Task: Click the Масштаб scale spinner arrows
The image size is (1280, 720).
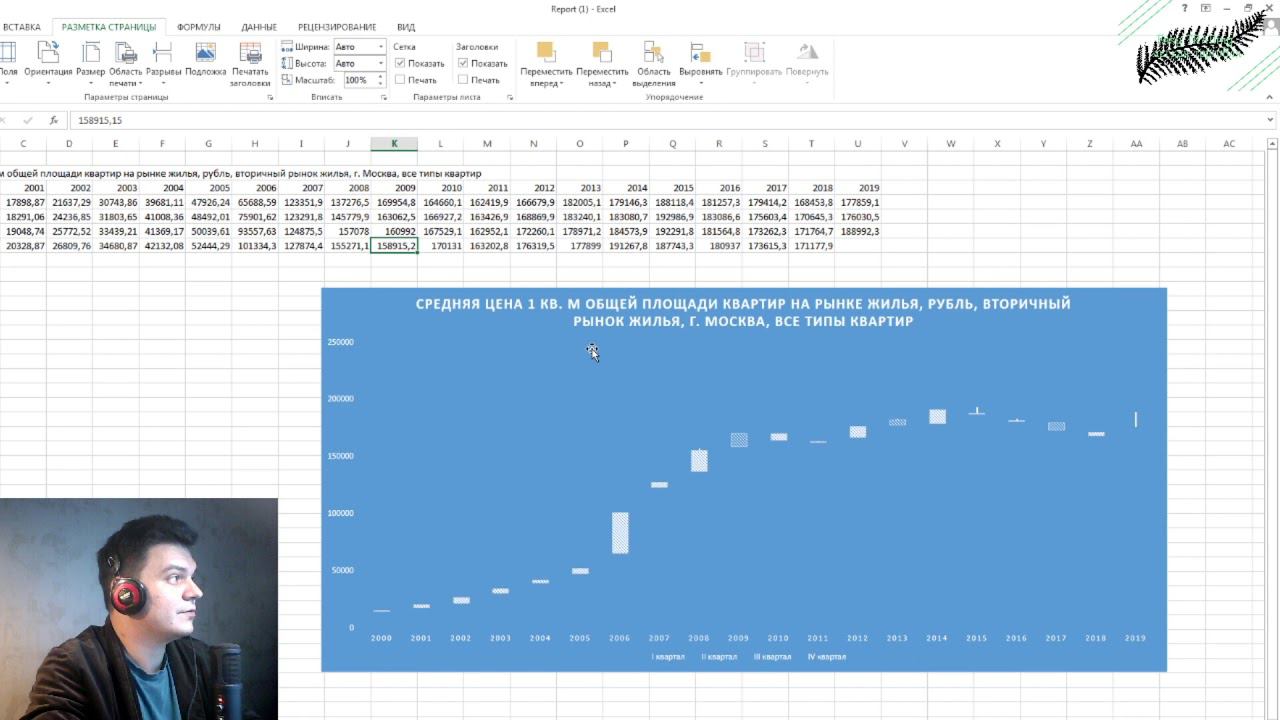Action: [380, 80]
